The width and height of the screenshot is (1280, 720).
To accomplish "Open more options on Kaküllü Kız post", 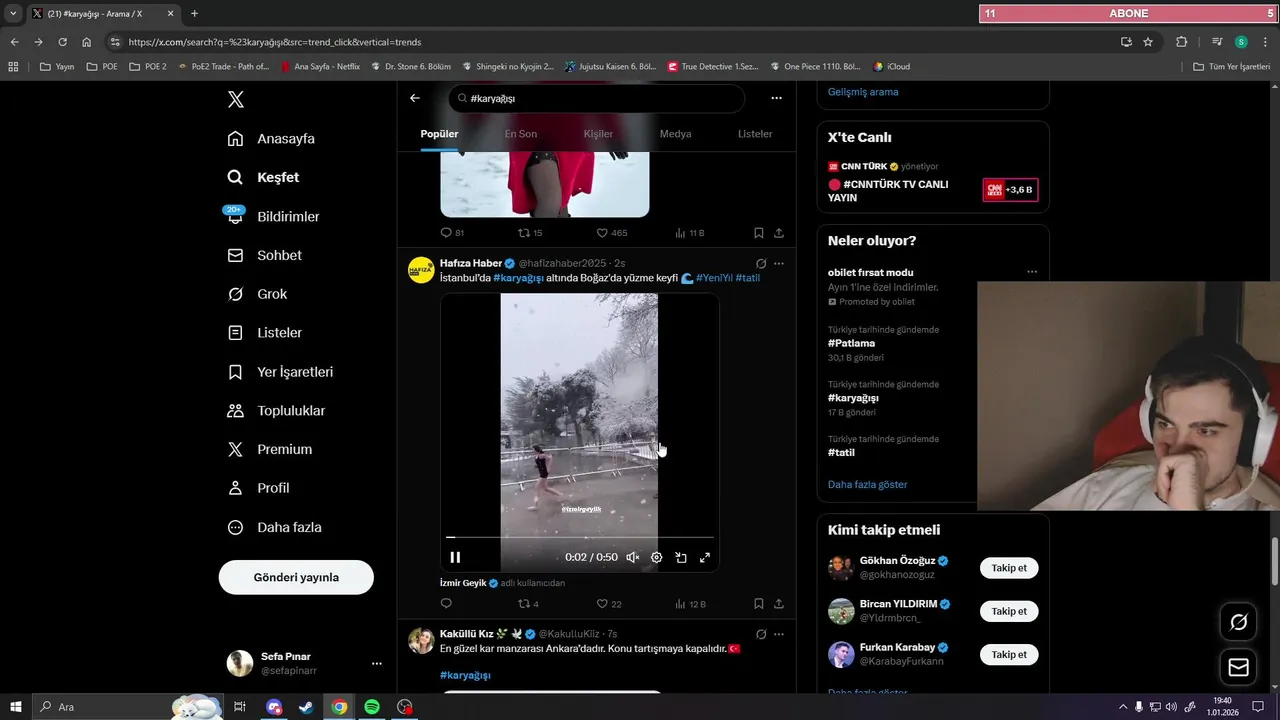I will coord(778,634).
